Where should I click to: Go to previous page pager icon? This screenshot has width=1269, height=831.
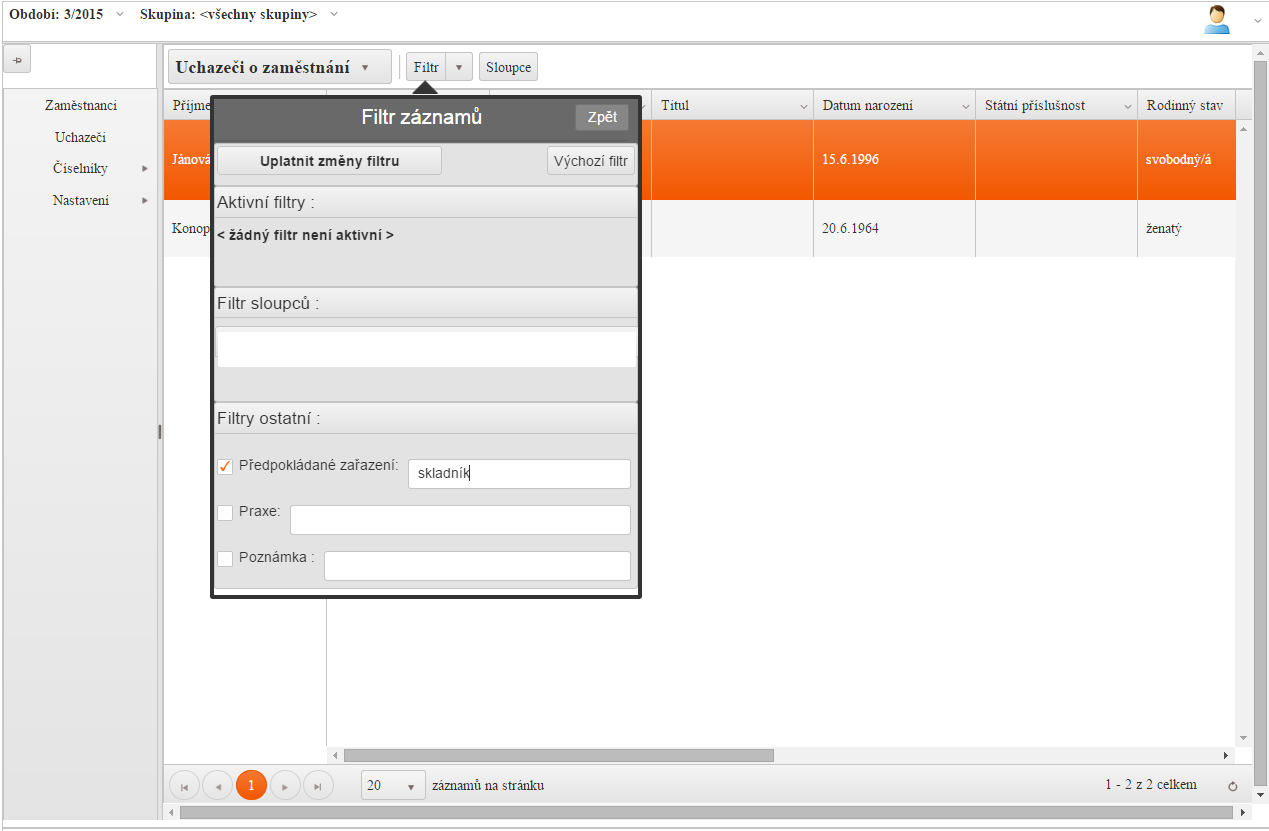pyautogui.click(x=218, y=786)
